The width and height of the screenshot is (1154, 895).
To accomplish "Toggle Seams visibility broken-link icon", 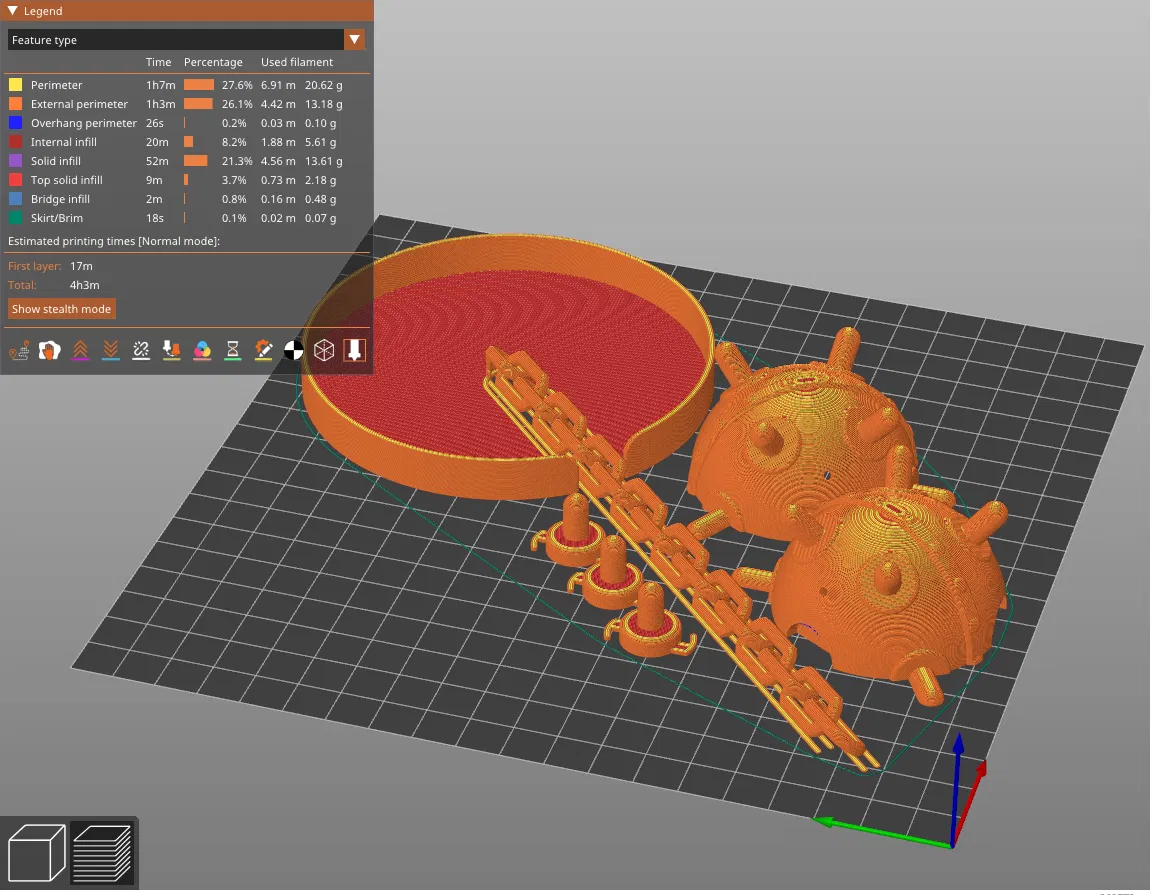I will point(141,350).
